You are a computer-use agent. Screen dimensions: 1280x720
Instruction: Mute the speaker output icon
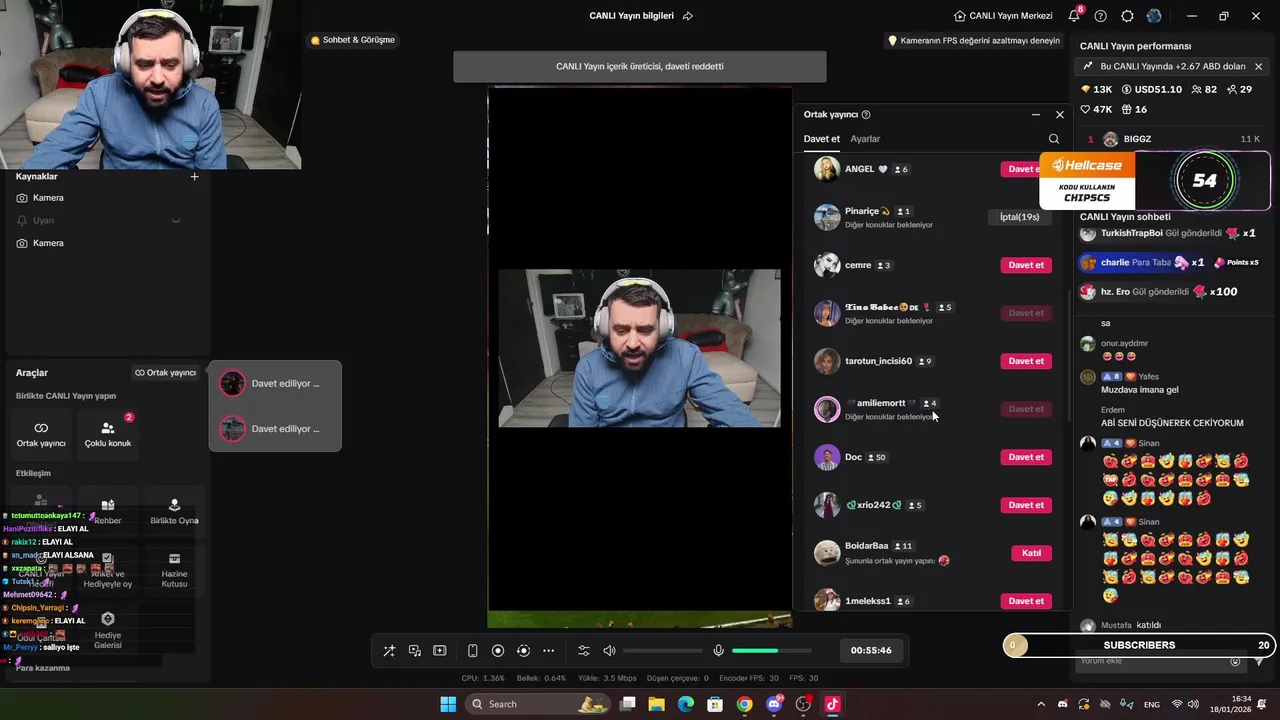click(x=609, y=651)
